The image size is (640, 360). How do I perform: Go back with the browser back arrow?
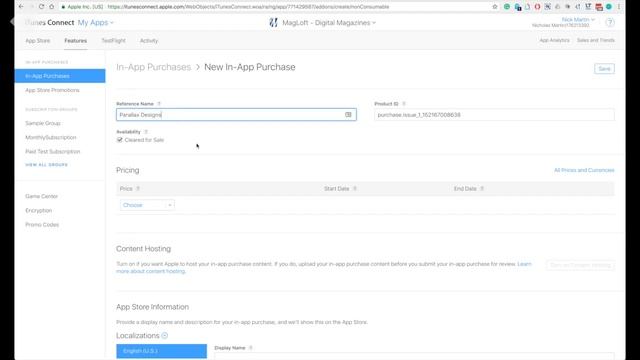coord(21,7)
